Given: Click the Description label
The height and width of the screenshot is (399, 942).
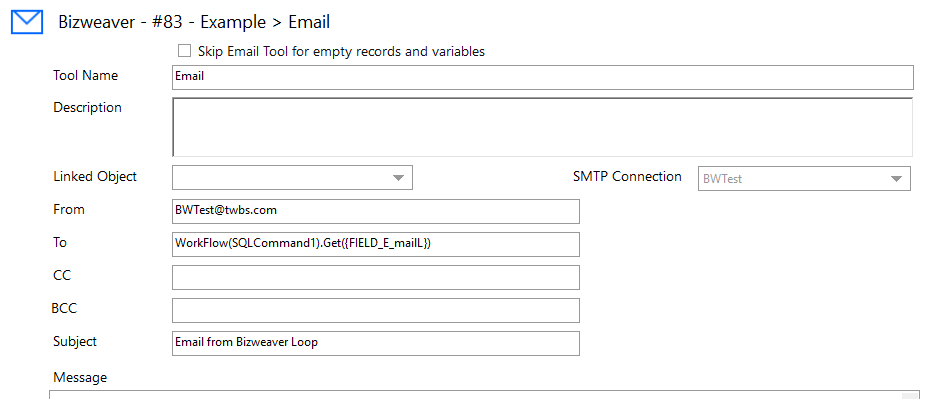Looking at the screenshot, I should (x=87, y=108).
